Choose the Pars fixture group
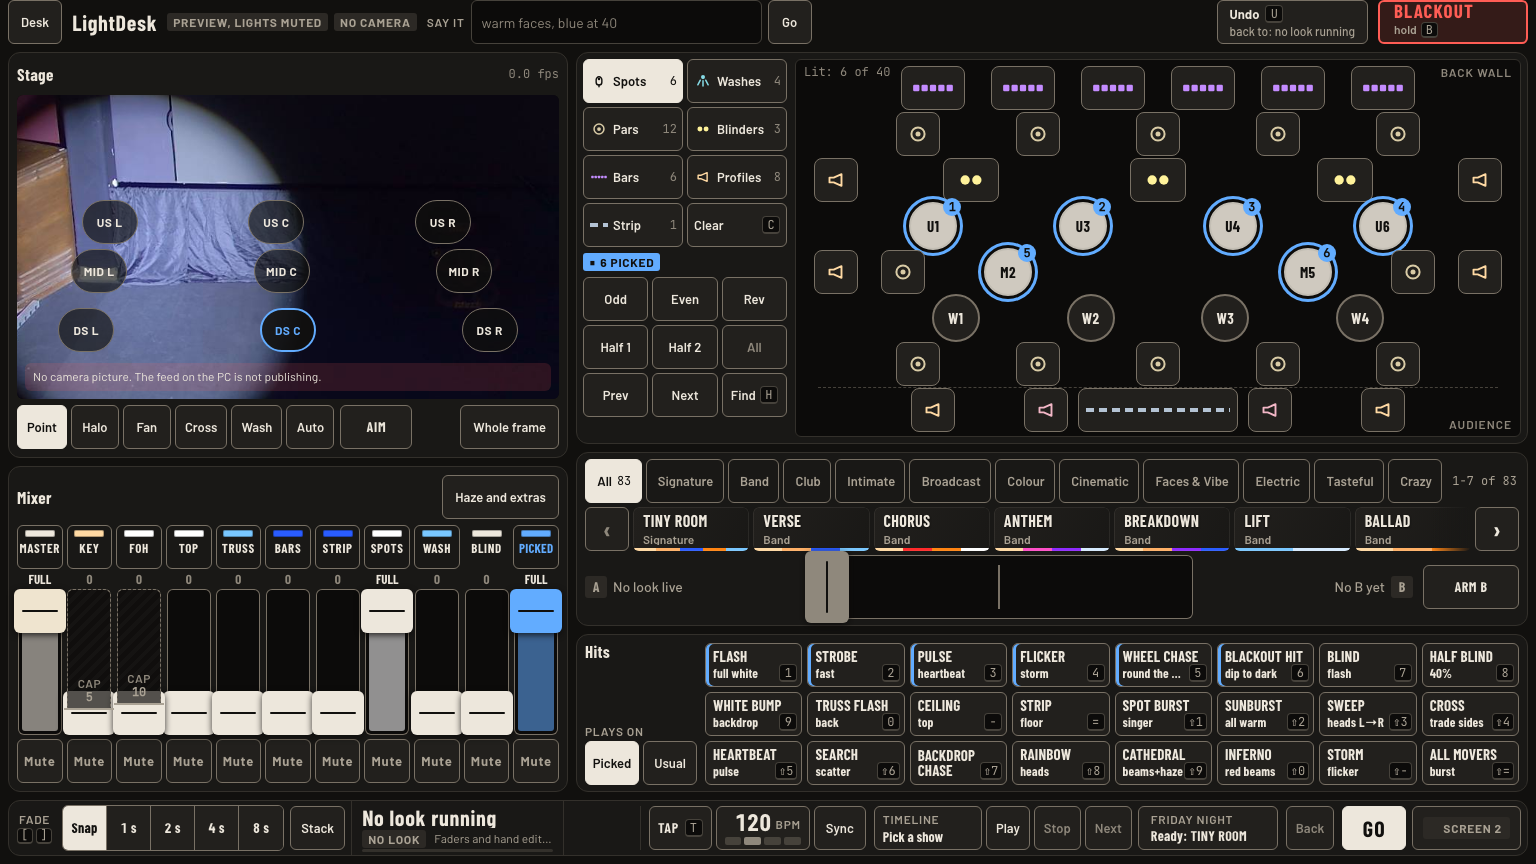1536x864 pixels. (633, 129)
